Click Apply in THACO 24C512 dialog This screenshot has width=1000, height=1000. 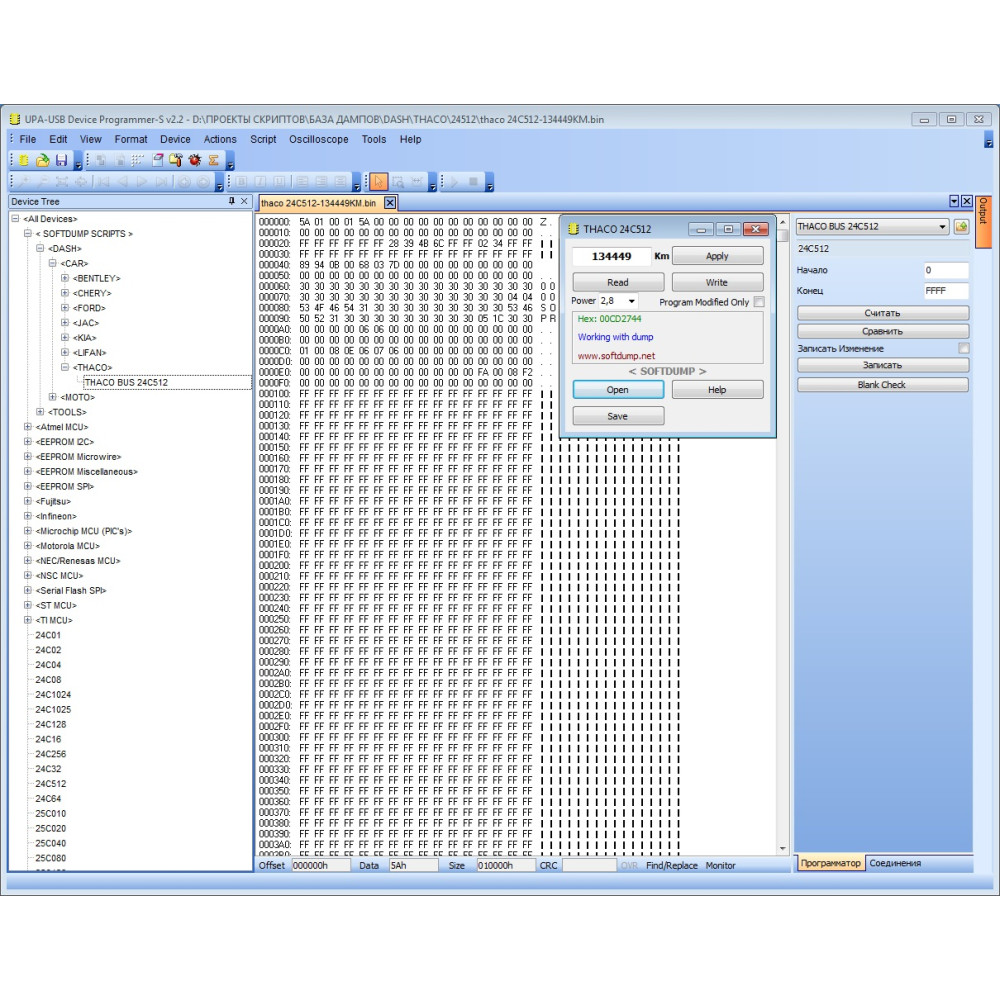click(x=717, y=256)
